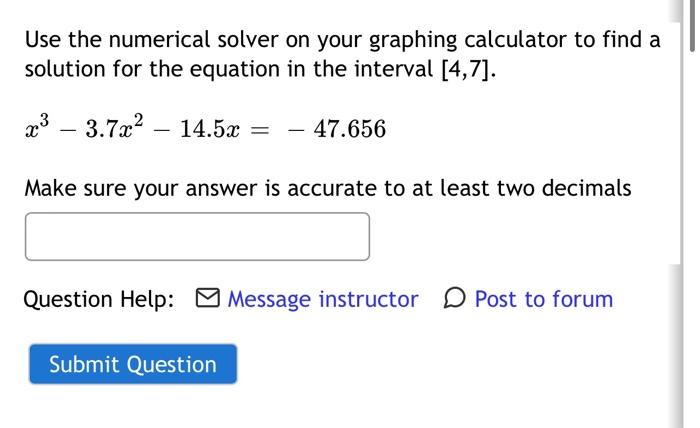Click the 'Make sure your answer' accuracy note
The width and height of the screenshot is (700, 428).
(328, 188)
